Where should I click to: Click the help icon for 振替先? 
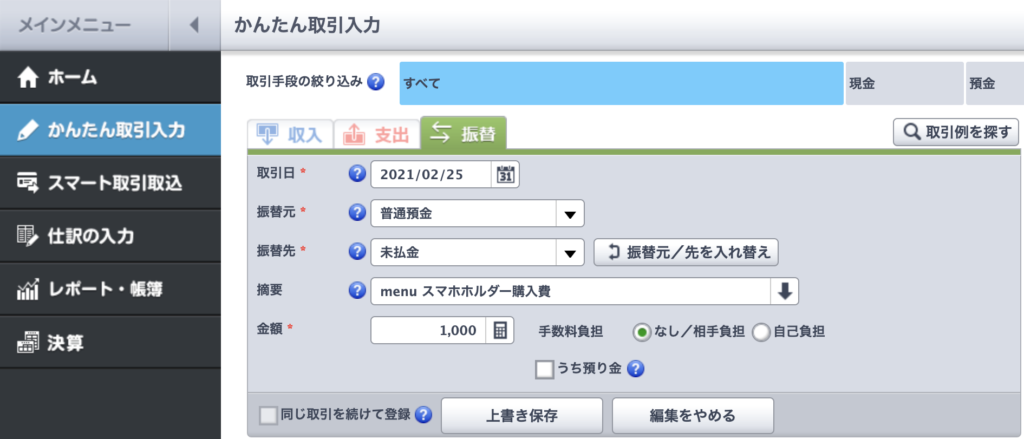357,252
